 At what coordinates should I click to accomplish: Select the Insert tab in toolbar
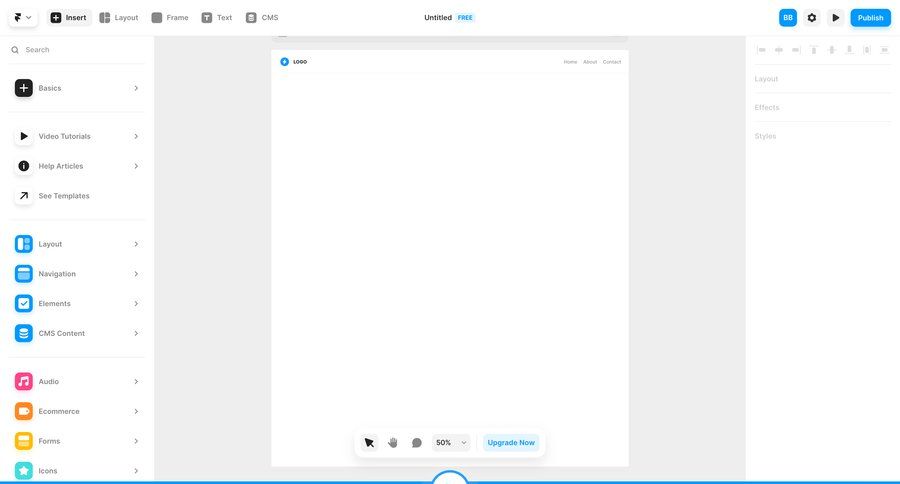[69, 18]
